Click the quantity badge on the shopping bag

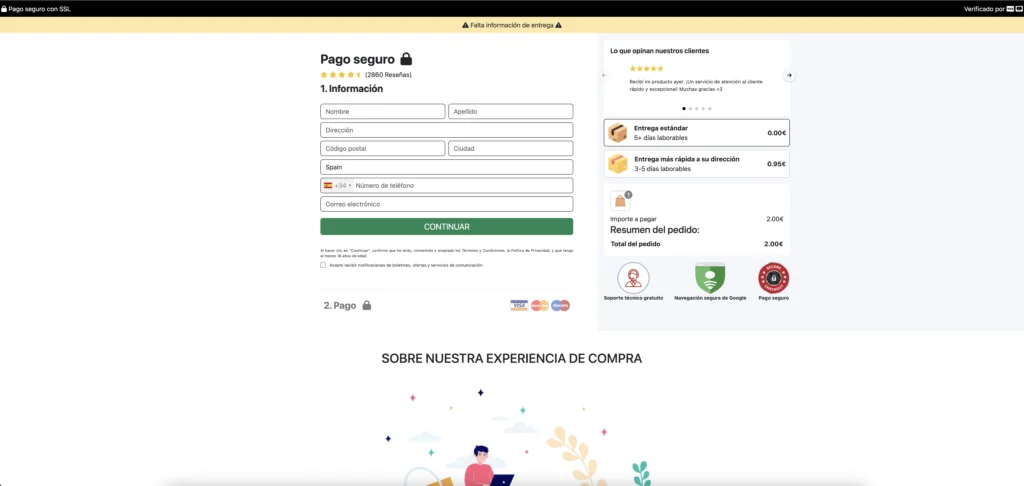(628, 194)
